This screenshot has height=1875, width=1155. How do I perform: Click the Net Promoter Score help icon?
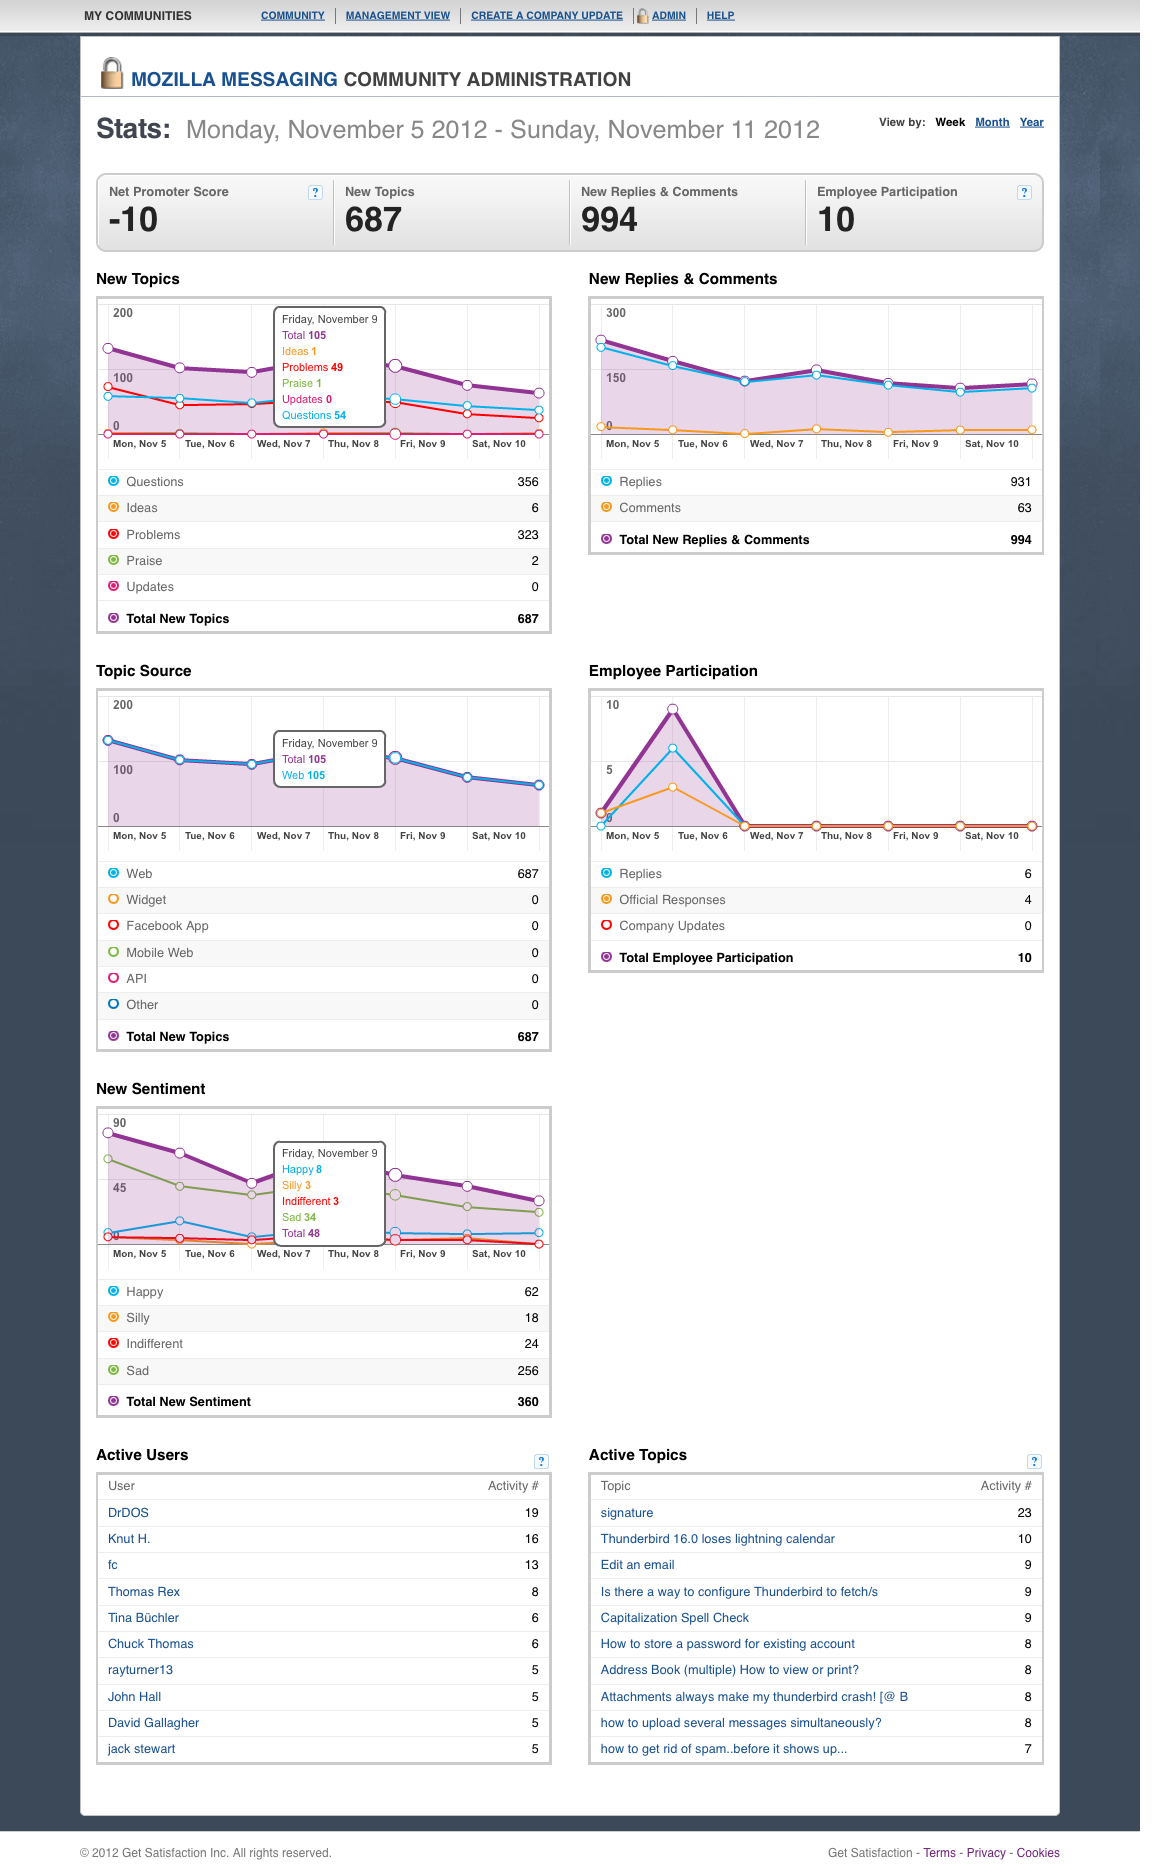tap(316, 192)
